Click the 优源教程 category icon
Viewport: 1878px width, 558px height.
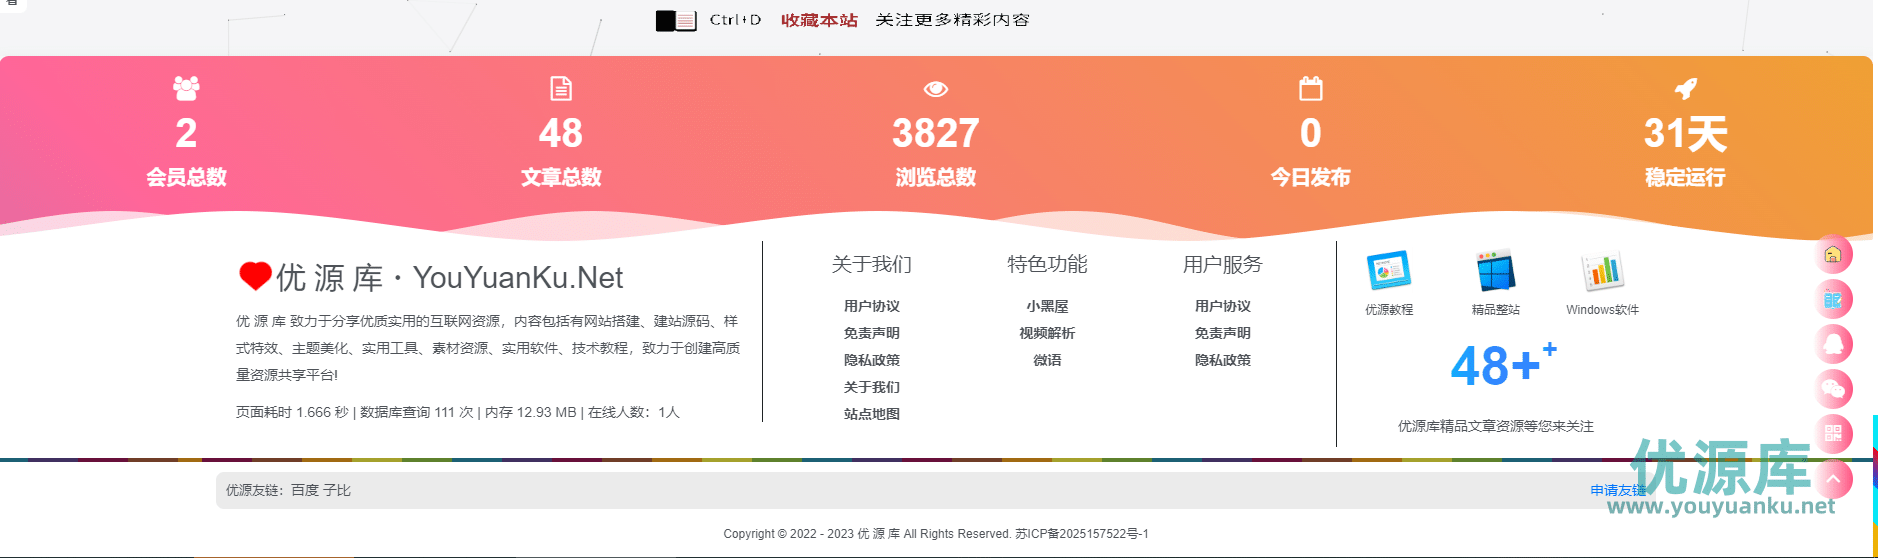[x=1389, y=271]
